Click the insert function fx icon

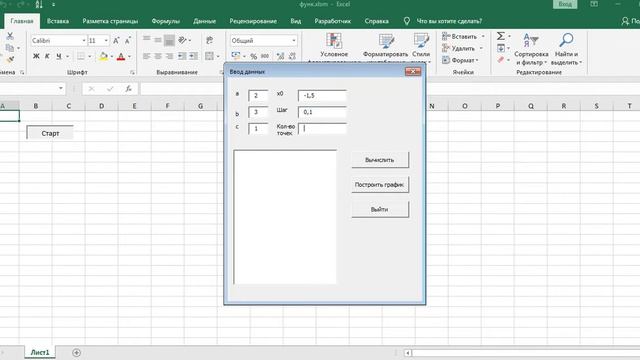(129, 89)
